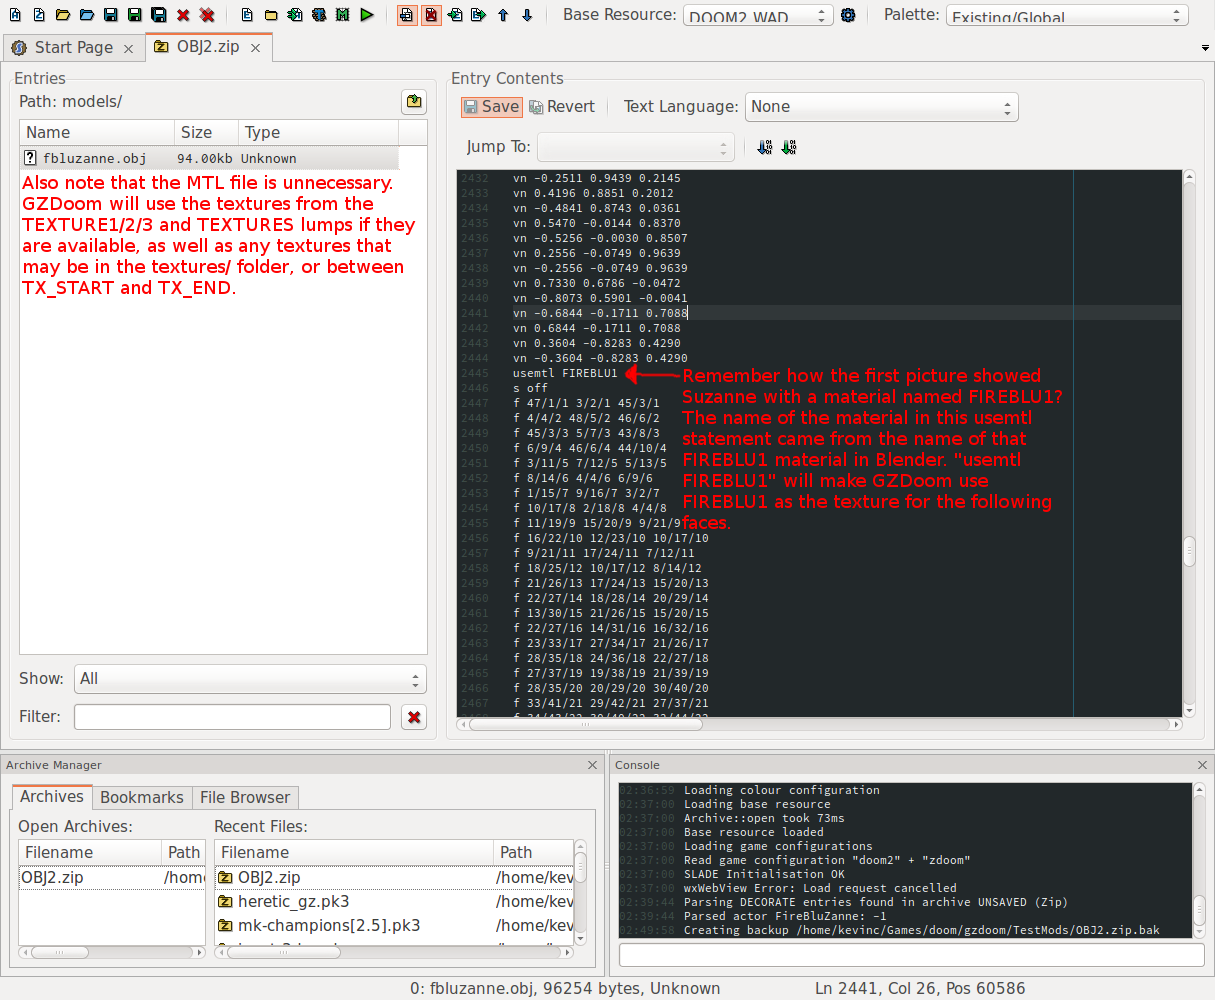Open the Base Resource dropdown
Viewport: 1215px width, 1000px height.
click(x=758, y=16)
